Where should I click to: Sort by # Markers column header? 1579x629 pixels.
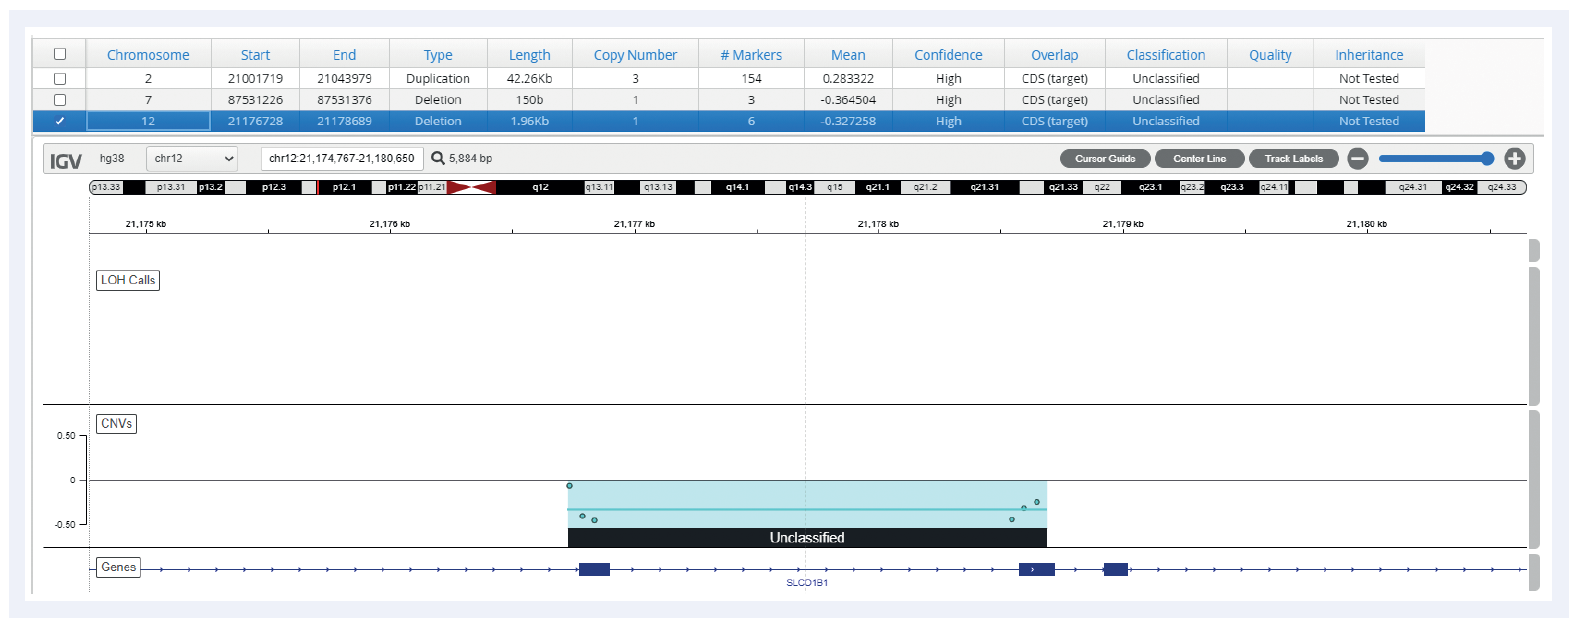click(751, 55)
